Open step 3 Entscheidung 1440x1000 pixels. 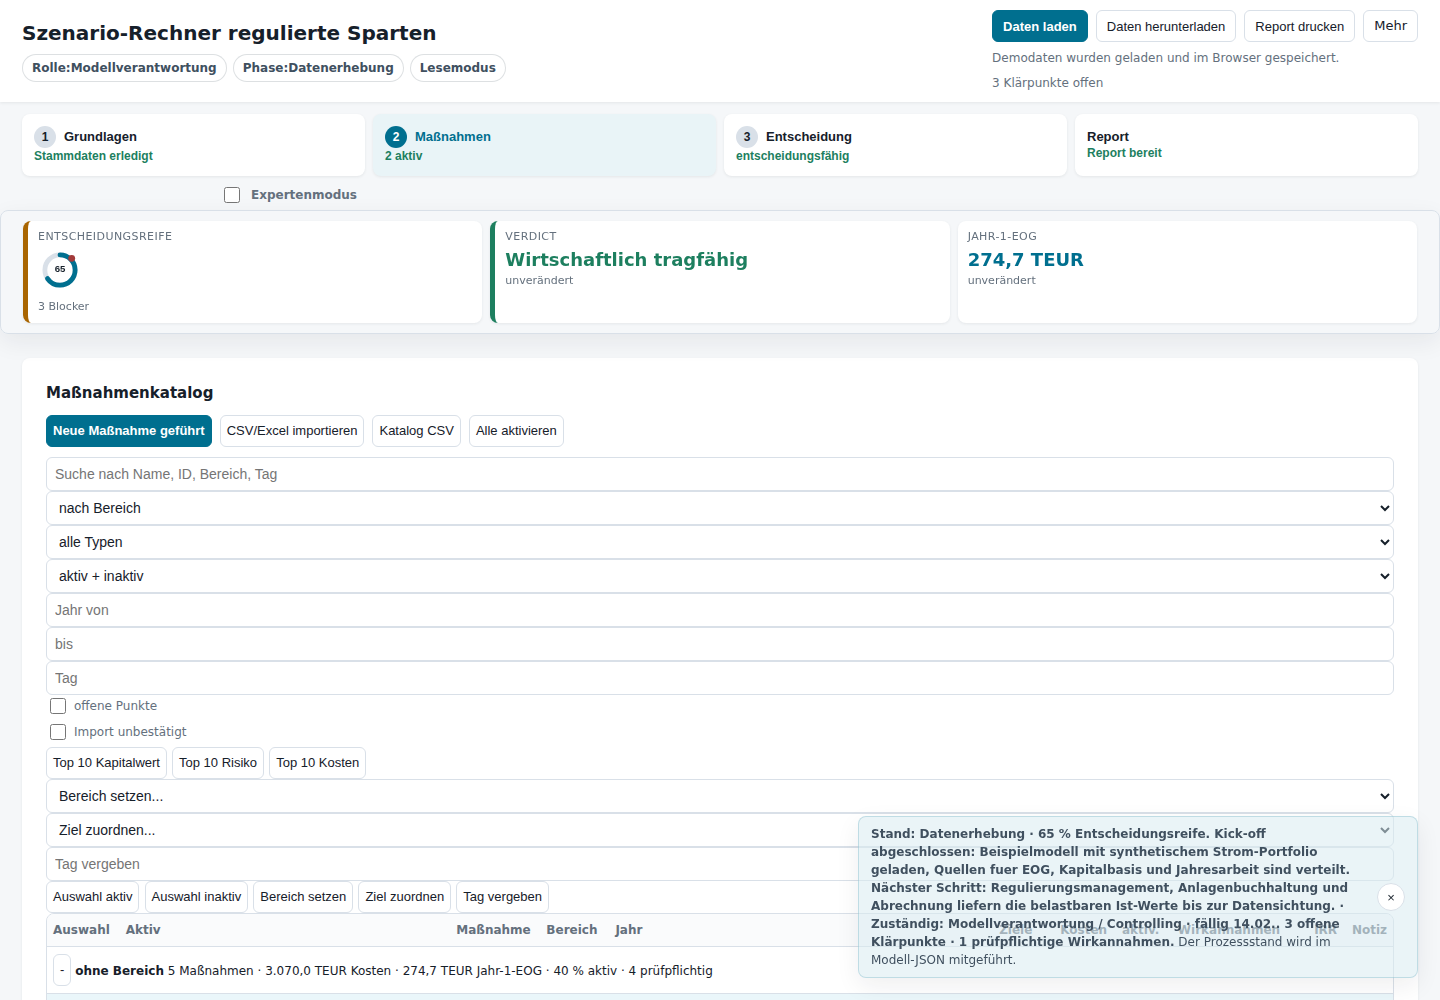895,145
